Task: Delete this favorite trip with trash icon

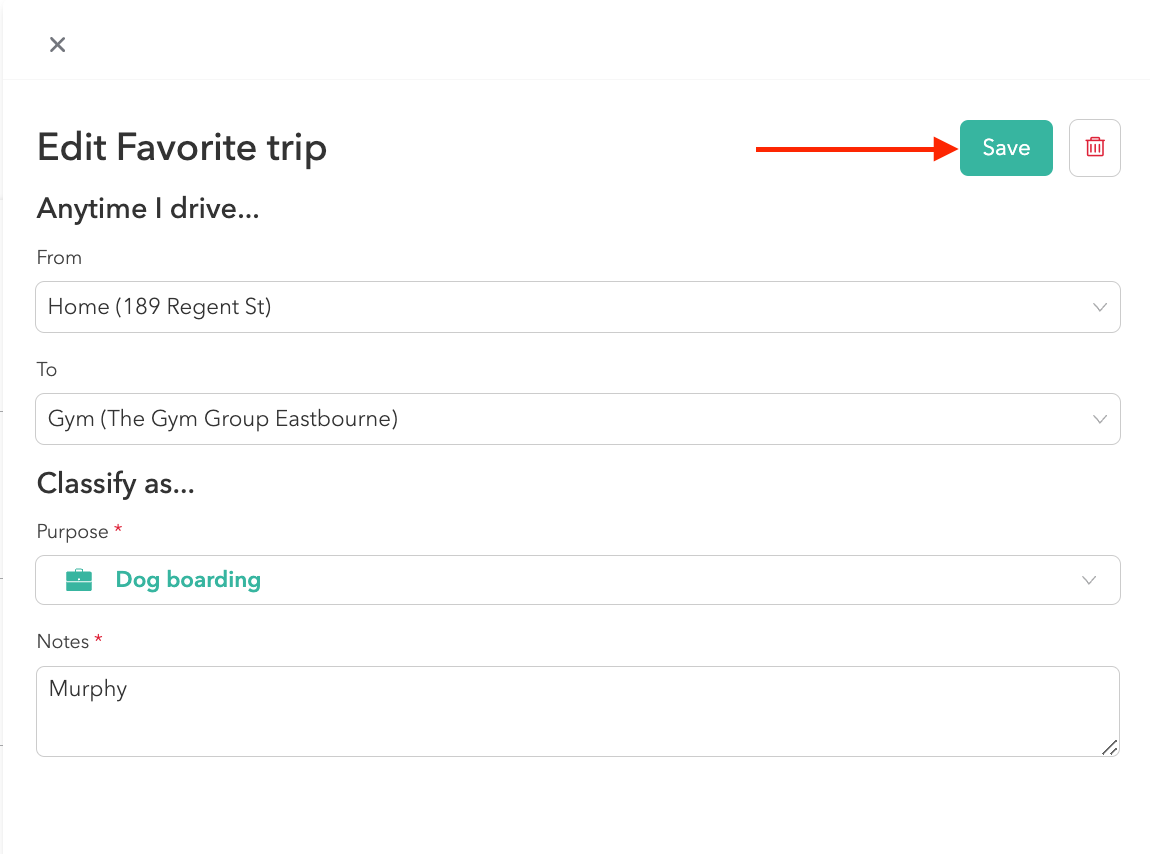Action: coord(1095,148)
